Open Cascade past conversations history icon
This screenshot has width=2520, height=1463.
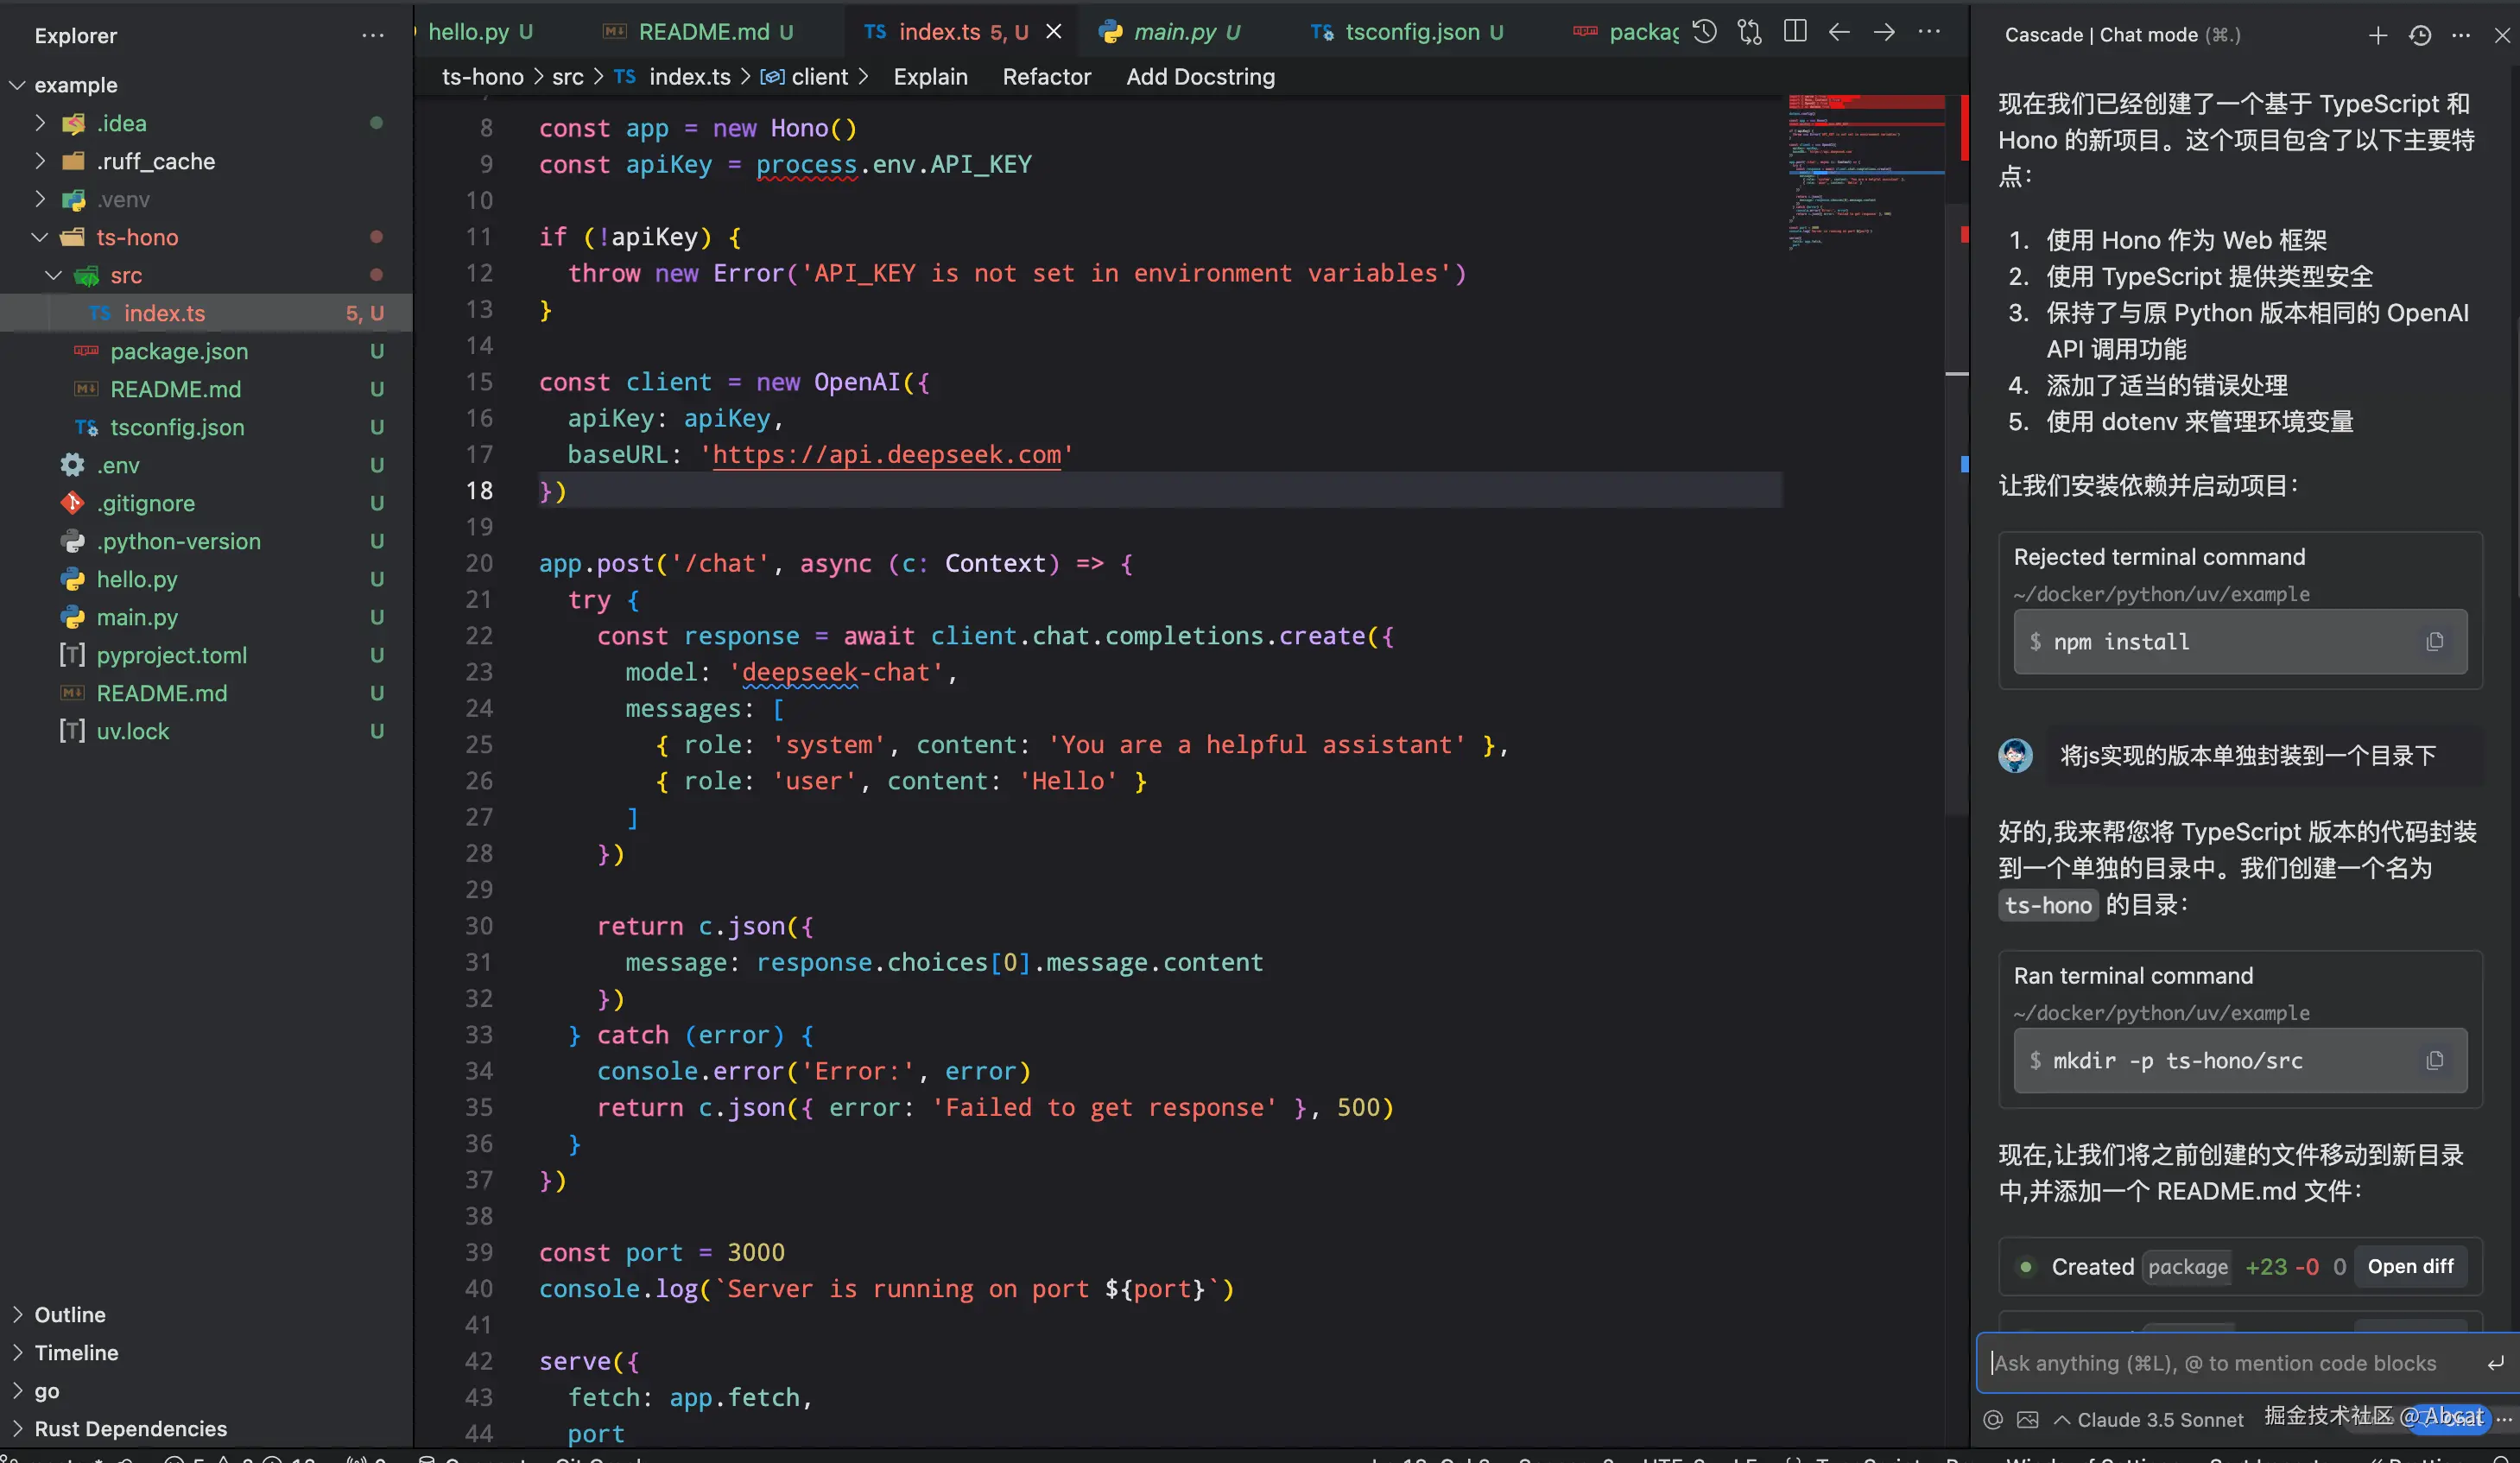[2420, 35]
